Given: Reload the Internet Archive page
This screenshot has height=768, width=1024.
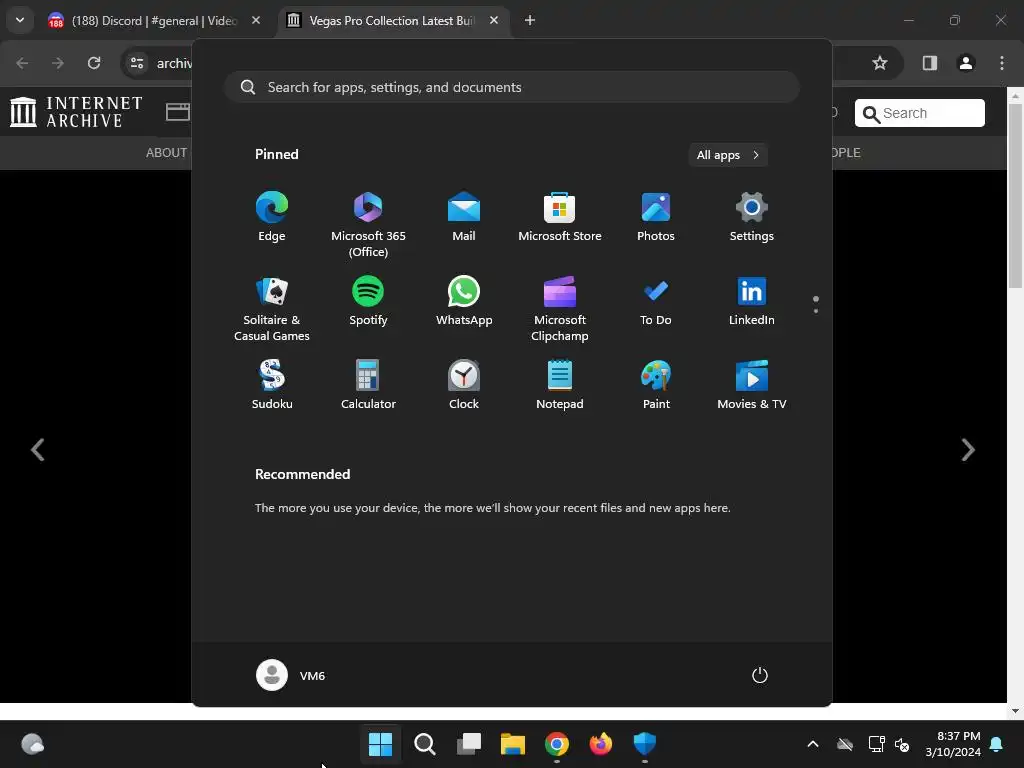Looking at the screenshot, I should coord(94,63).
